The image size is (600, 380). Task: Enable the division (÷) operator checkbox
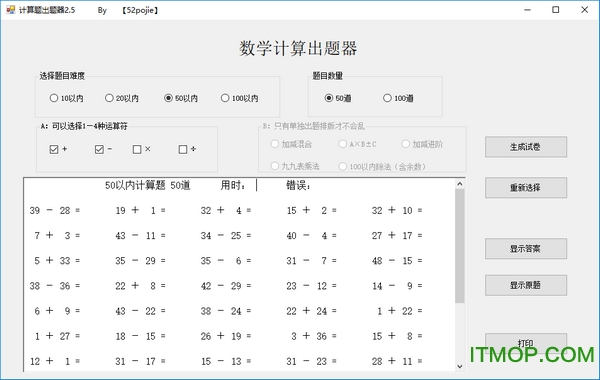coord(183,149)
